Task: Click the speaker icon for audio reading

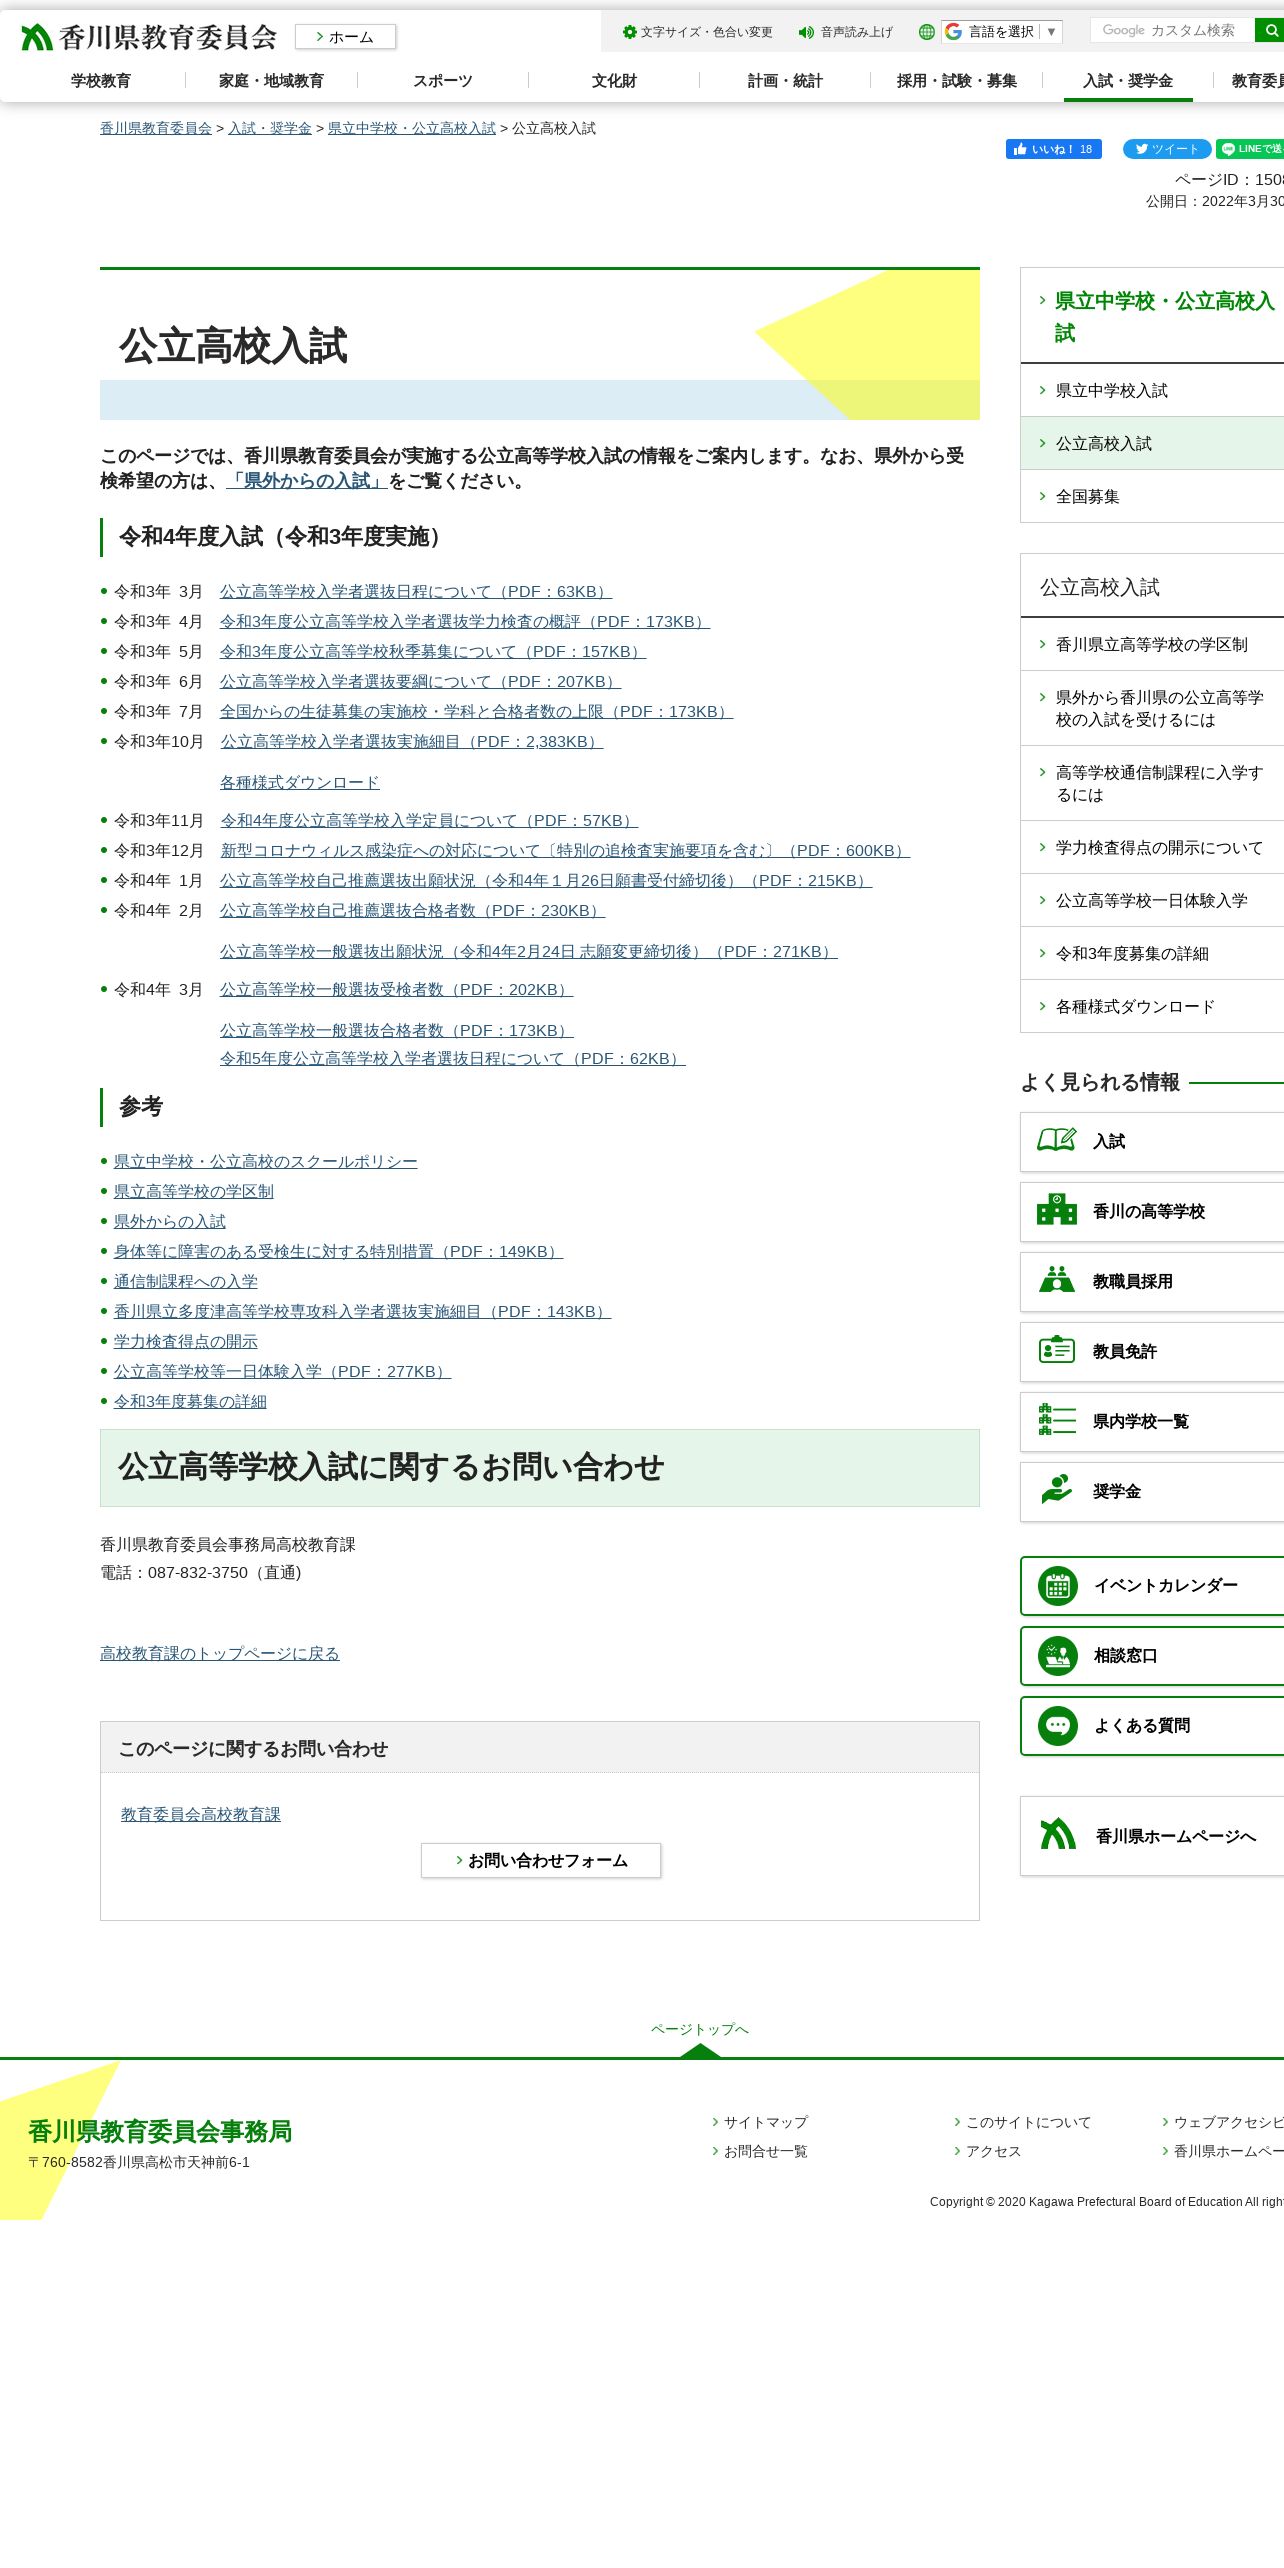Action: 806,32
